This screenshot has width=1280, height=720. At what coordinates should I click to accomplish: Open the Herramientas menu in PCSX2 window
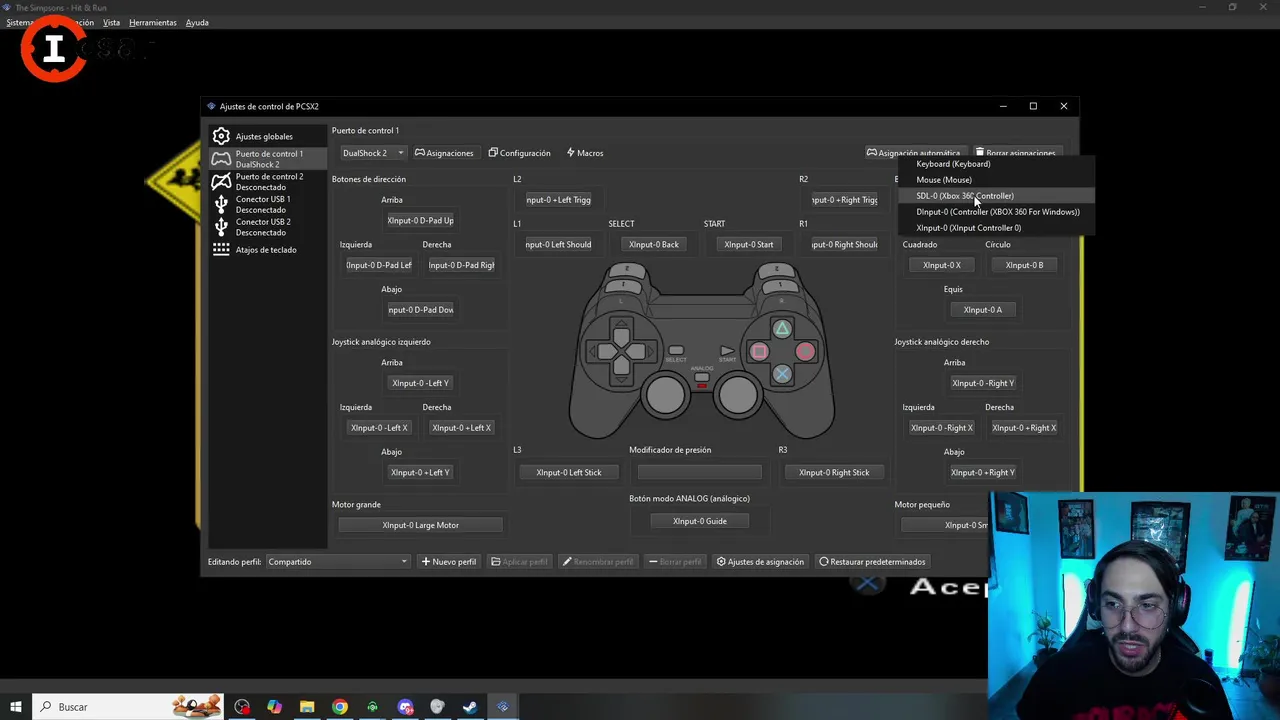pyautogui.click(x=152, y=22)
